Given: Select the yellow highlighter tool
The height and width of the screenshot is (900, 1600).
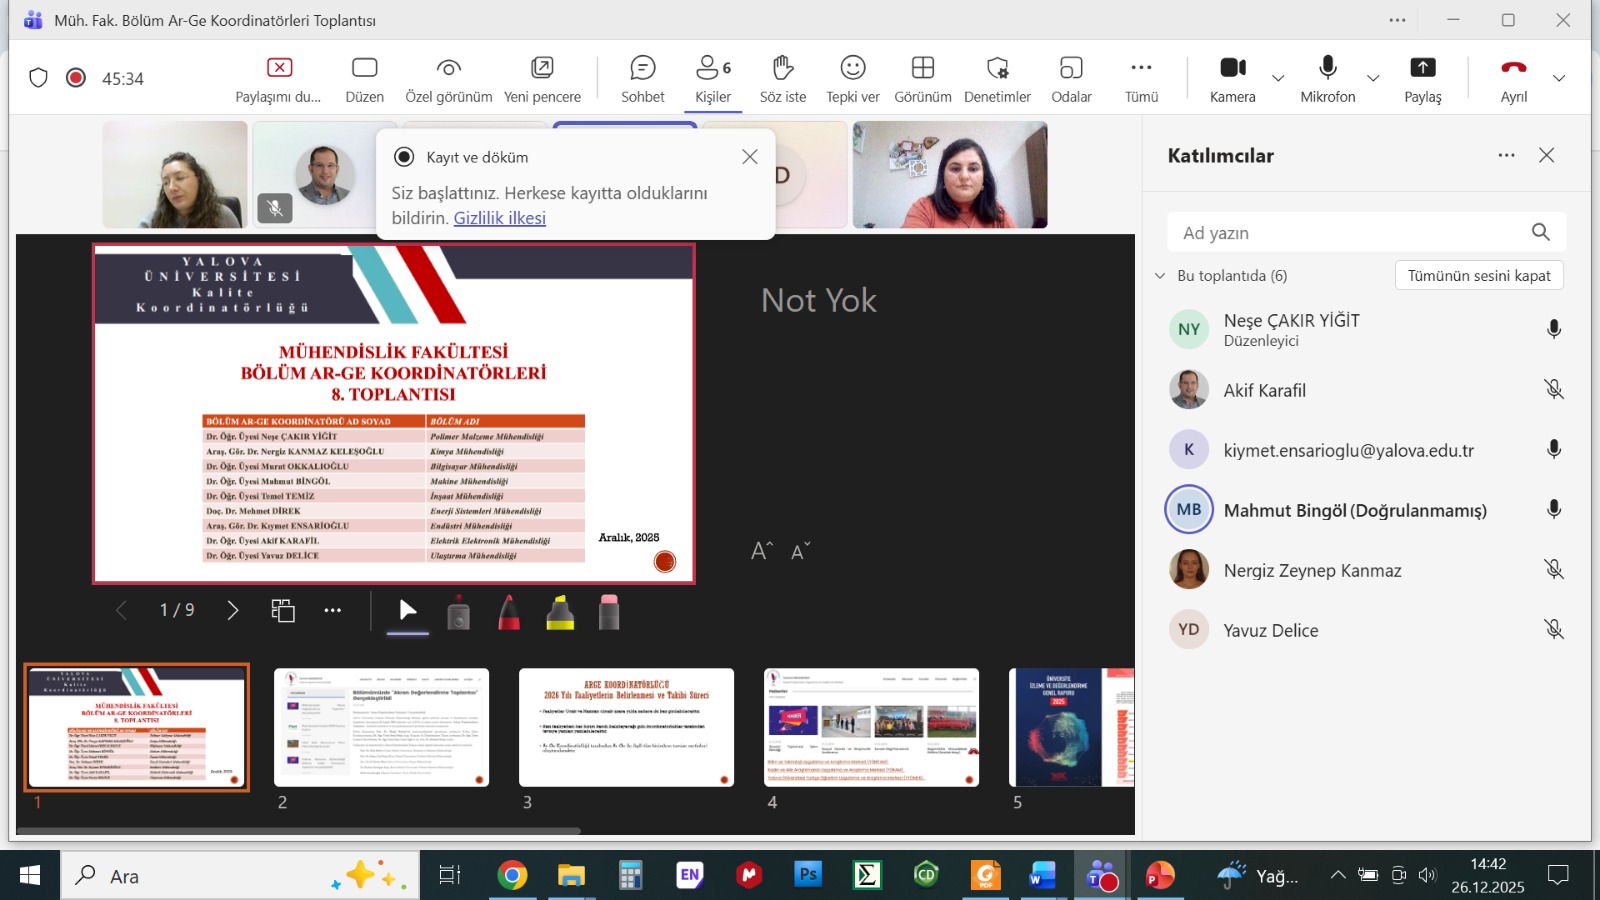Looking at the screenshot, I should 560,612.
